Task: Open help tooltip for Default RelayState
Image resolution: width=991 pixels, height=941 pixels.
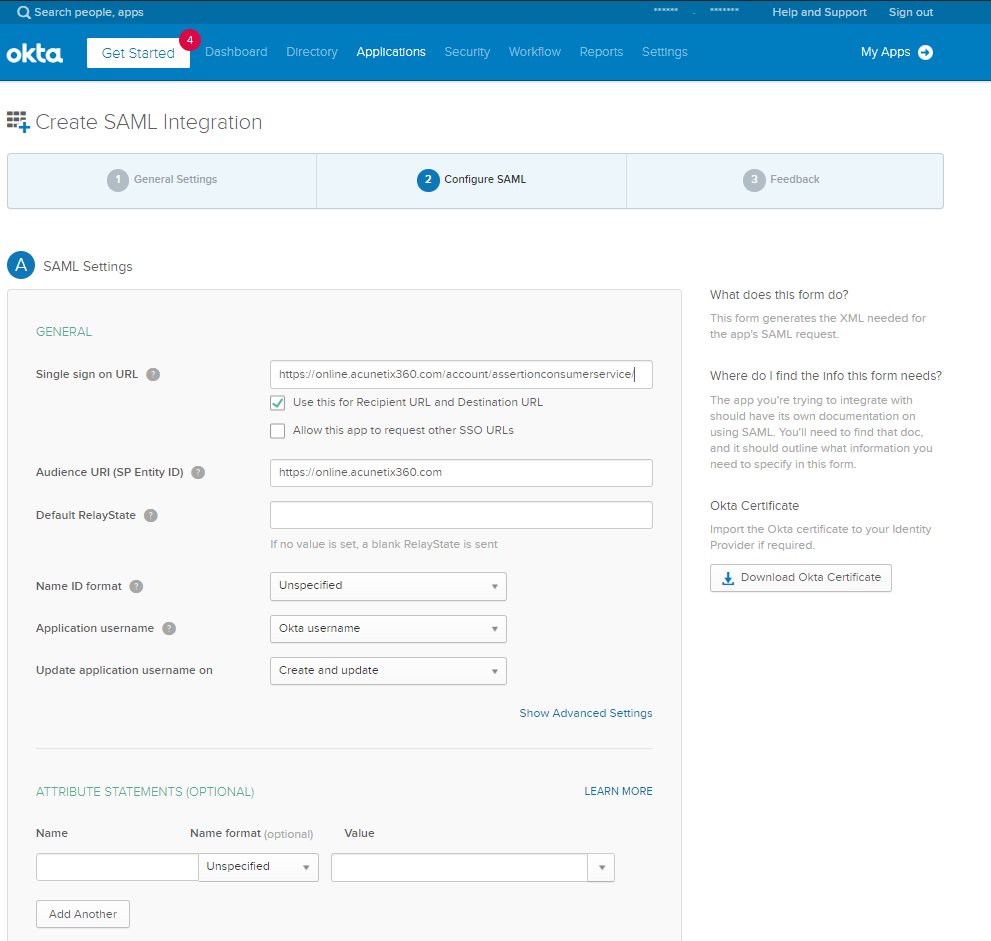Action: (x=150, y=516)
